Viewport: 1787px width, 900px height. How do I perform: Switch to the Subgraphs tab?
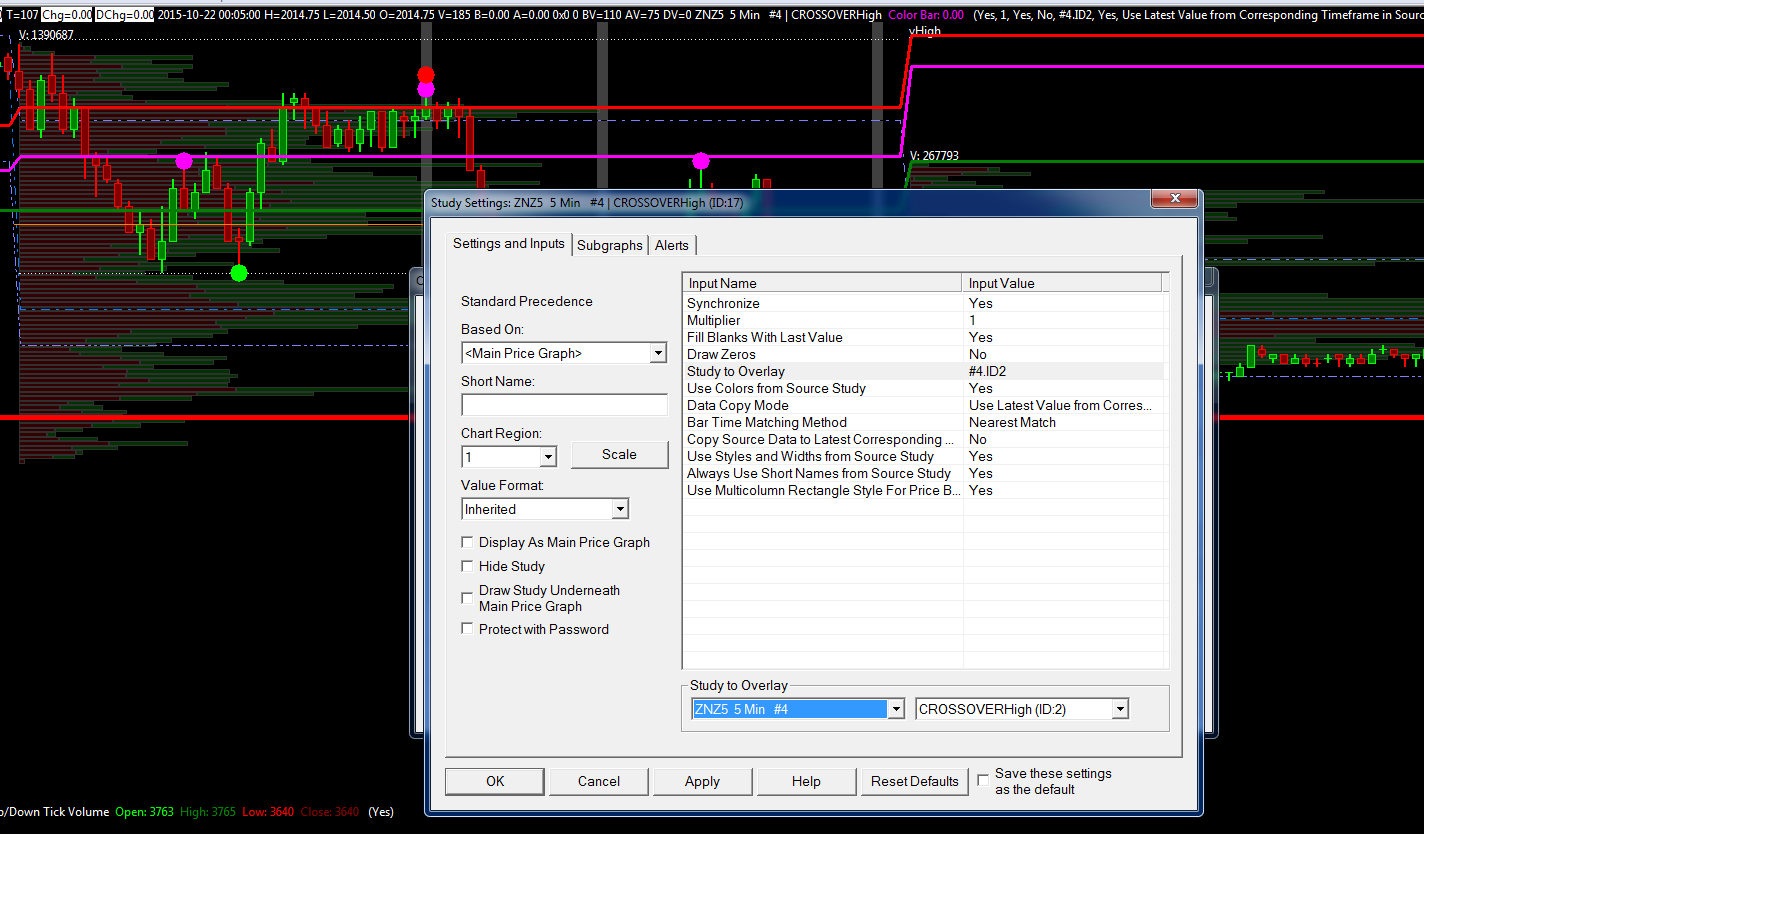click(609, 245)
